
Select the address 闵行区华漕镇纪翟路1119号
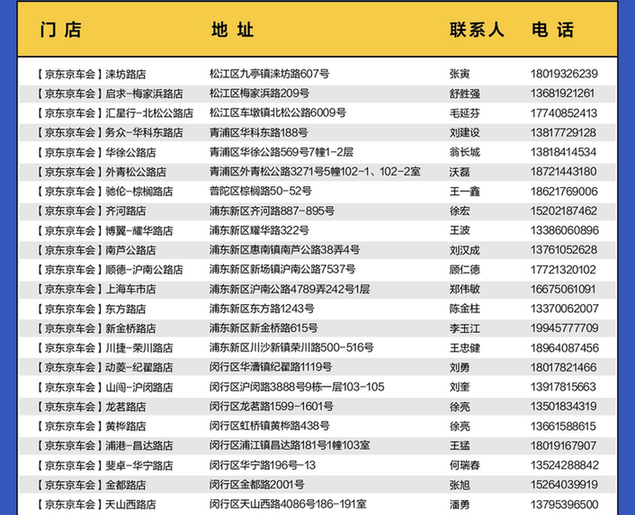point(271,367)
